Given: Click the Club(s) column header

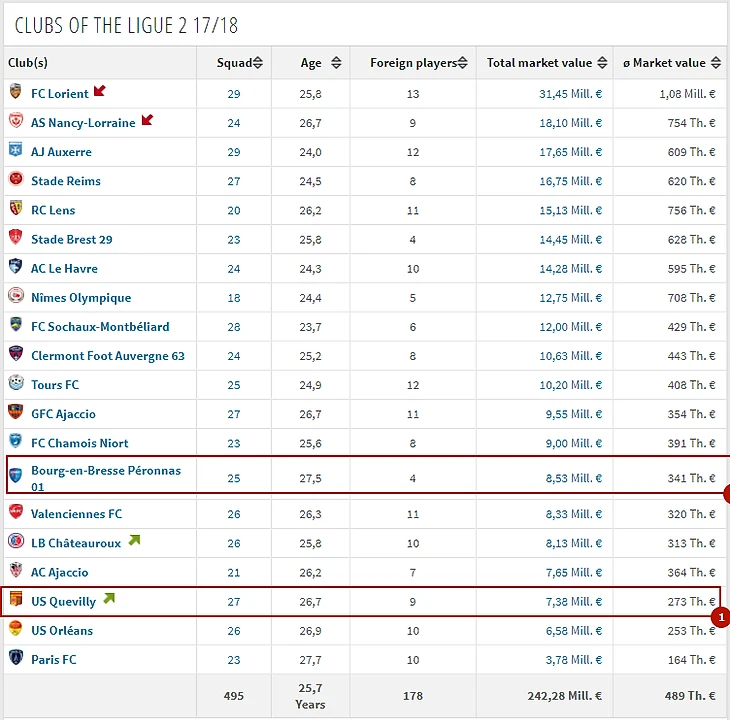Looking at the screenshot, I should pyautogui.click(x=28, y=63).
